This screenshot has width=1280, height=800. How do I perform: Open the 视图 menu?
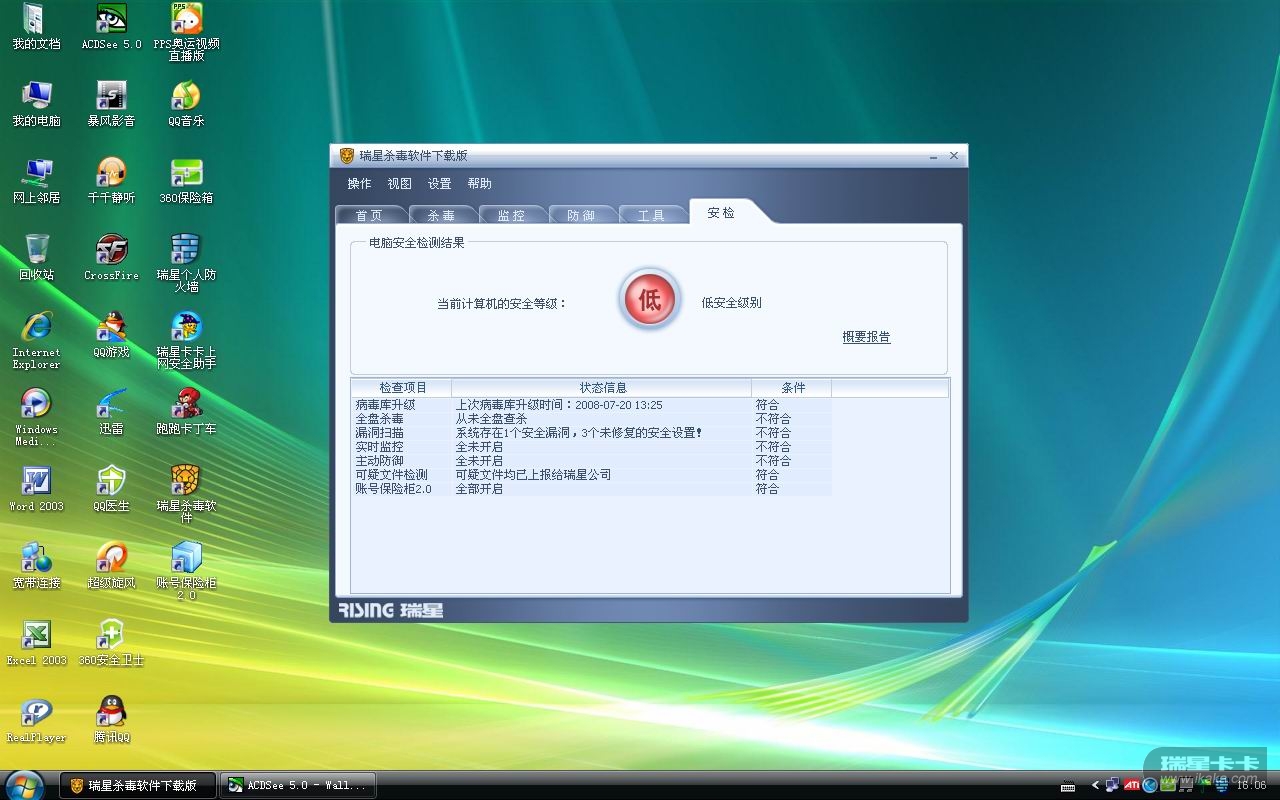click(x=399, y=184)
